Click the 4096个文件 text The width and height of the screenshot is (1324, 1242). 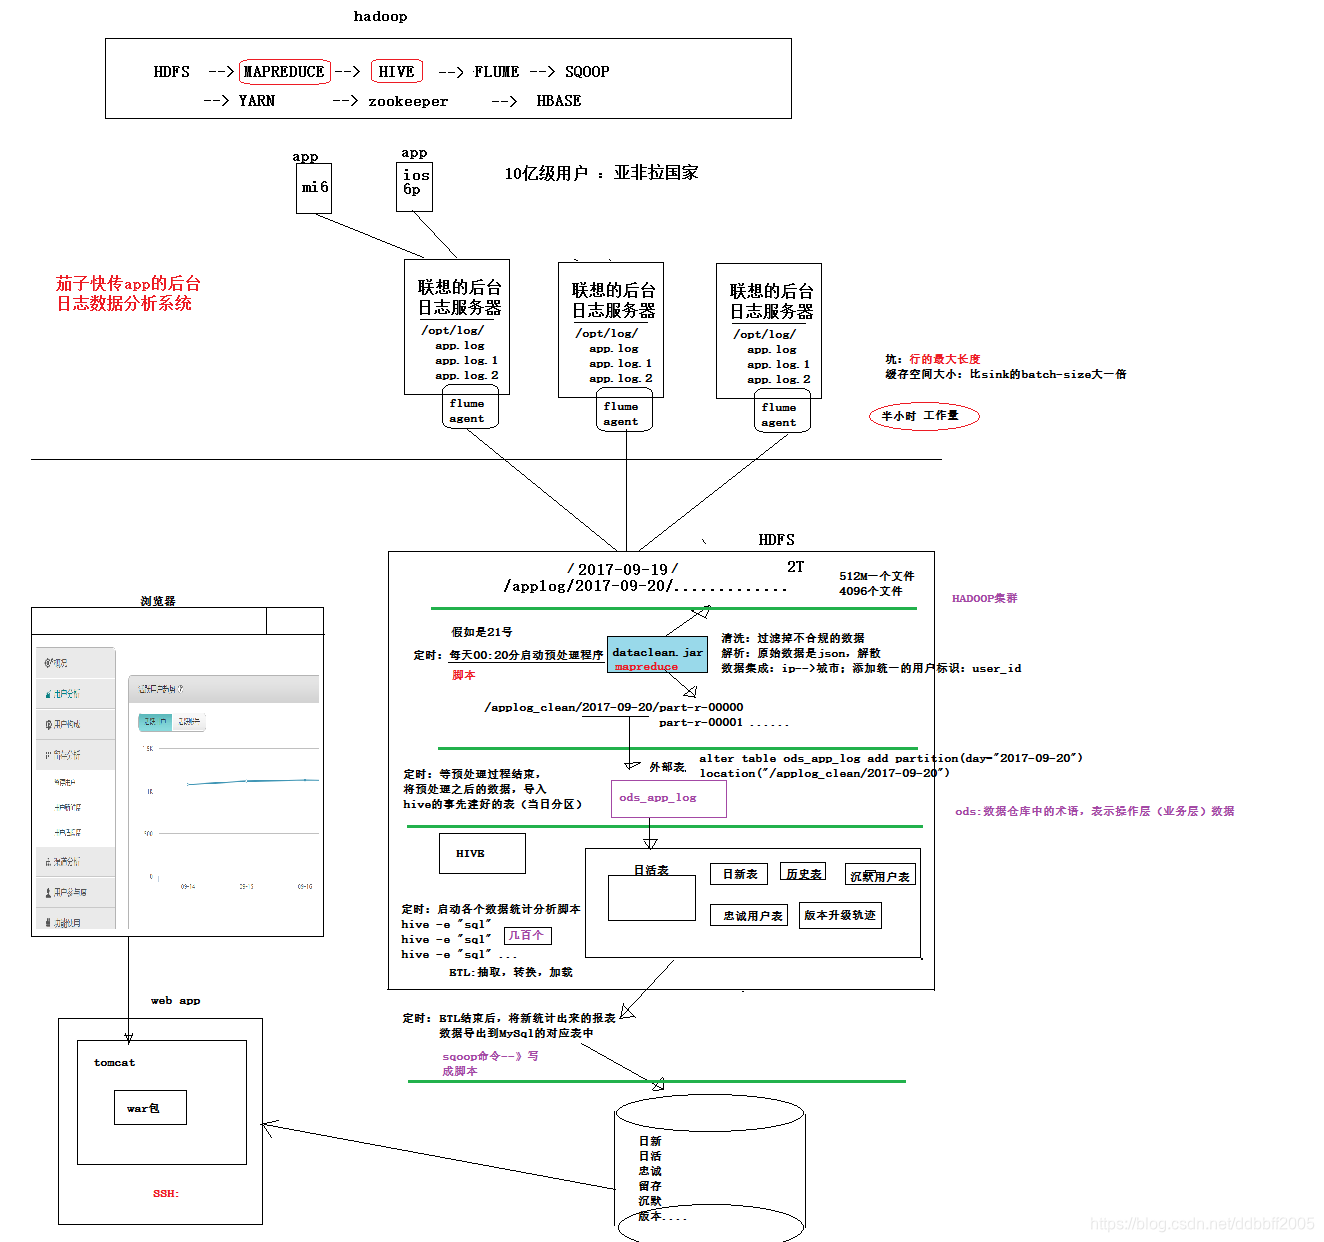[870, 591]
